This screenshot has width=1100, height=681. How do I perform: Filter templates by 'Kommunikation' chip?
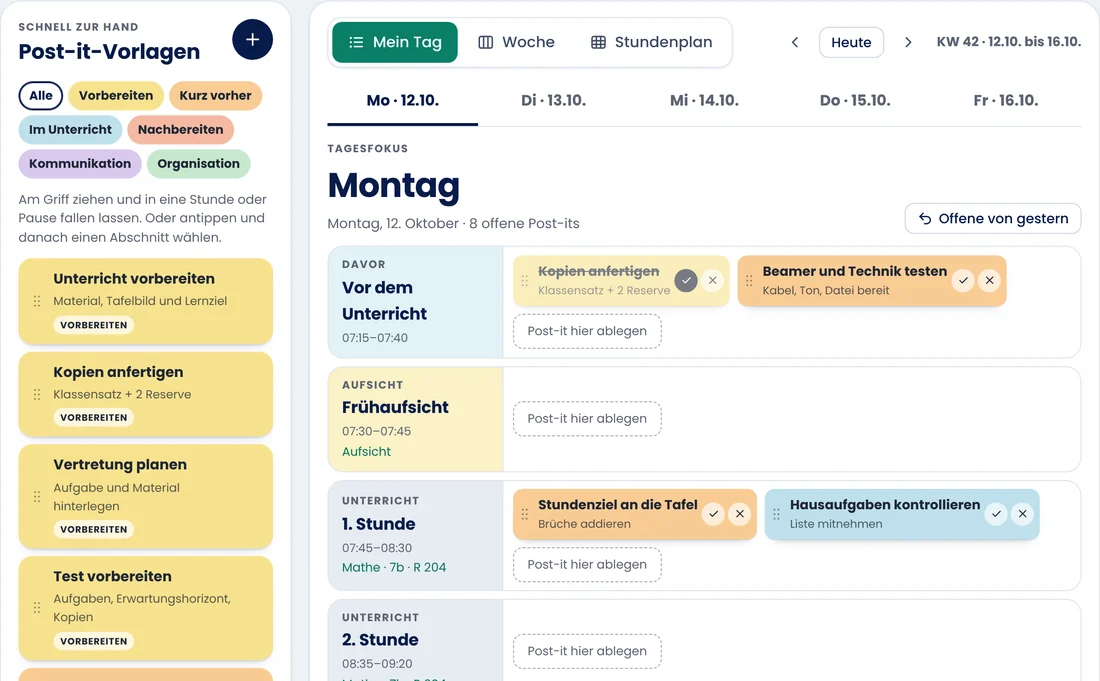(80, 163)
